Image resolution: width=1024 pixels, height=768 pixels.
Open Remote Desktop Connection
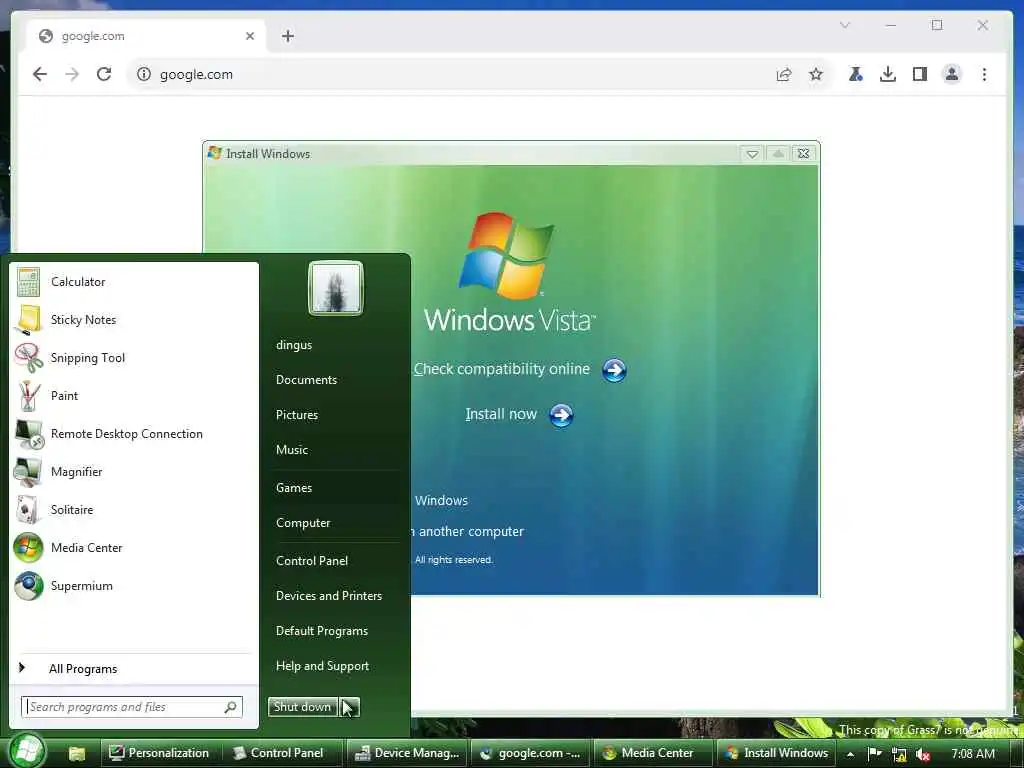[x=134, y=434]
